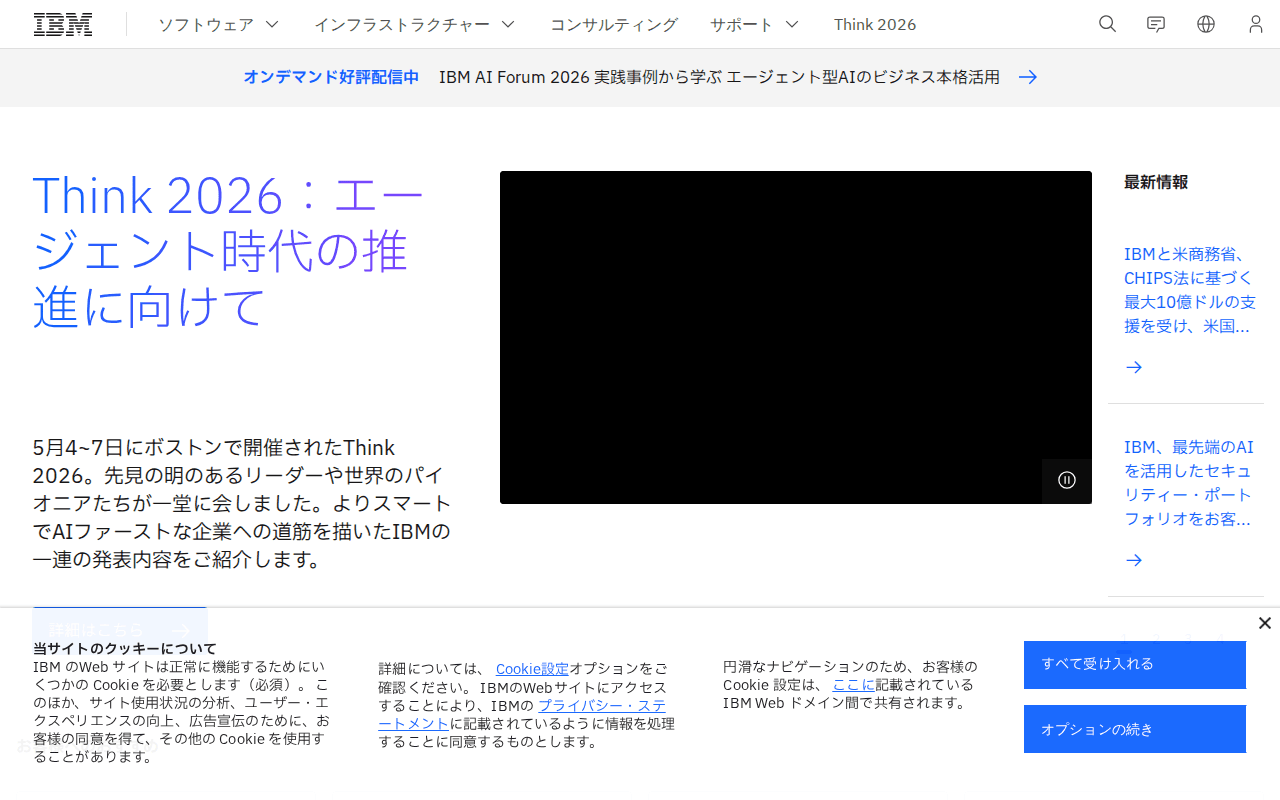Click the arrow icon in the AI Forum banner
1280x800 pixels.
pyautogui.click(x=1028, y=77)
